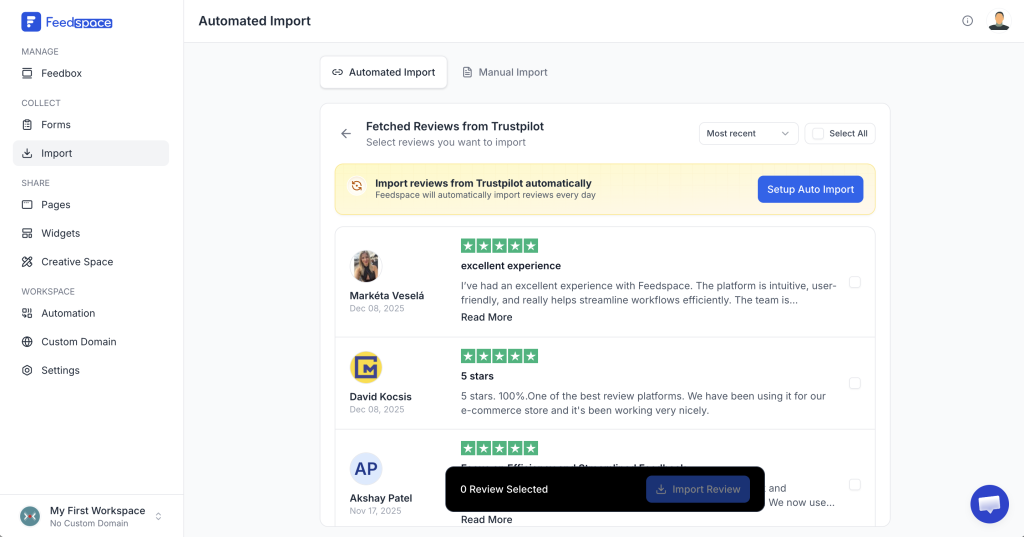
Task: Click Read More on Markéta's review
Action: [486, 317]
